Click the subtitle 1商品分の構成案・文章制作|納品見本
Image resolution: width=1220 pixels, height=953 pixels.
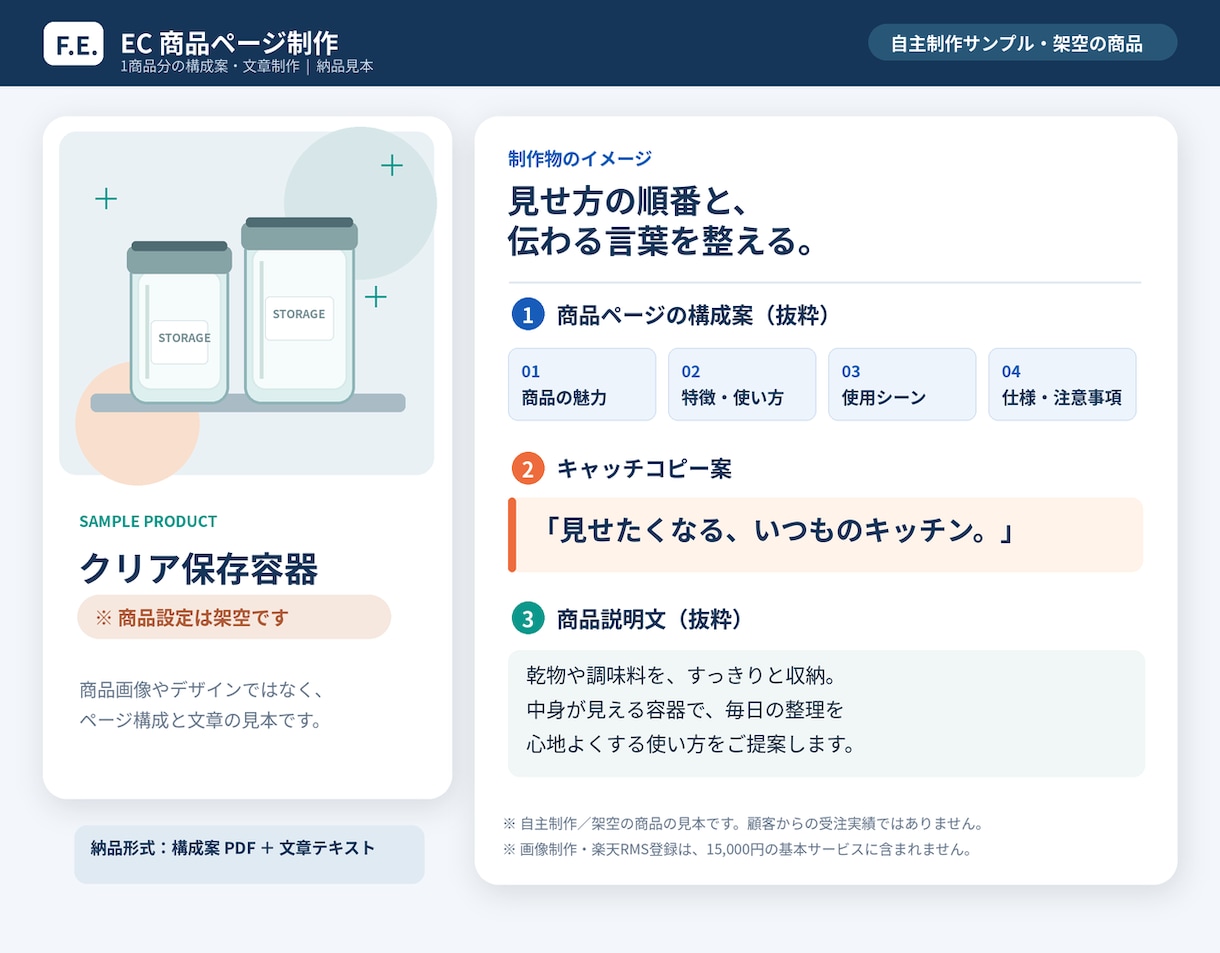pyautogui.click(x=247, y=66)
